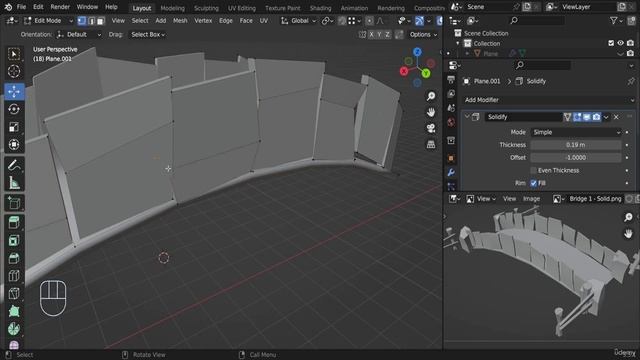The image size is (640, 360).
Task: Open the Add Modifier dropdown
Action: tap(549, 100)
